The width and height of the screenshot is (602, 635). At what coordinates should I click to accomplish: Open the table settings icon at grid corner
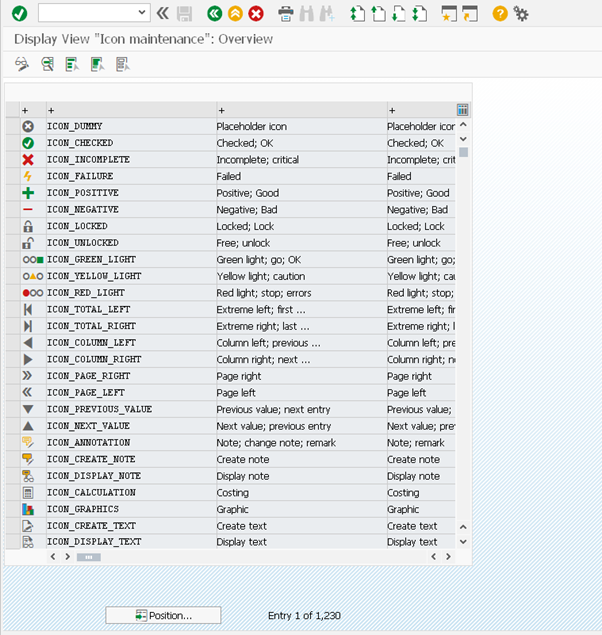tap(463, 110)
